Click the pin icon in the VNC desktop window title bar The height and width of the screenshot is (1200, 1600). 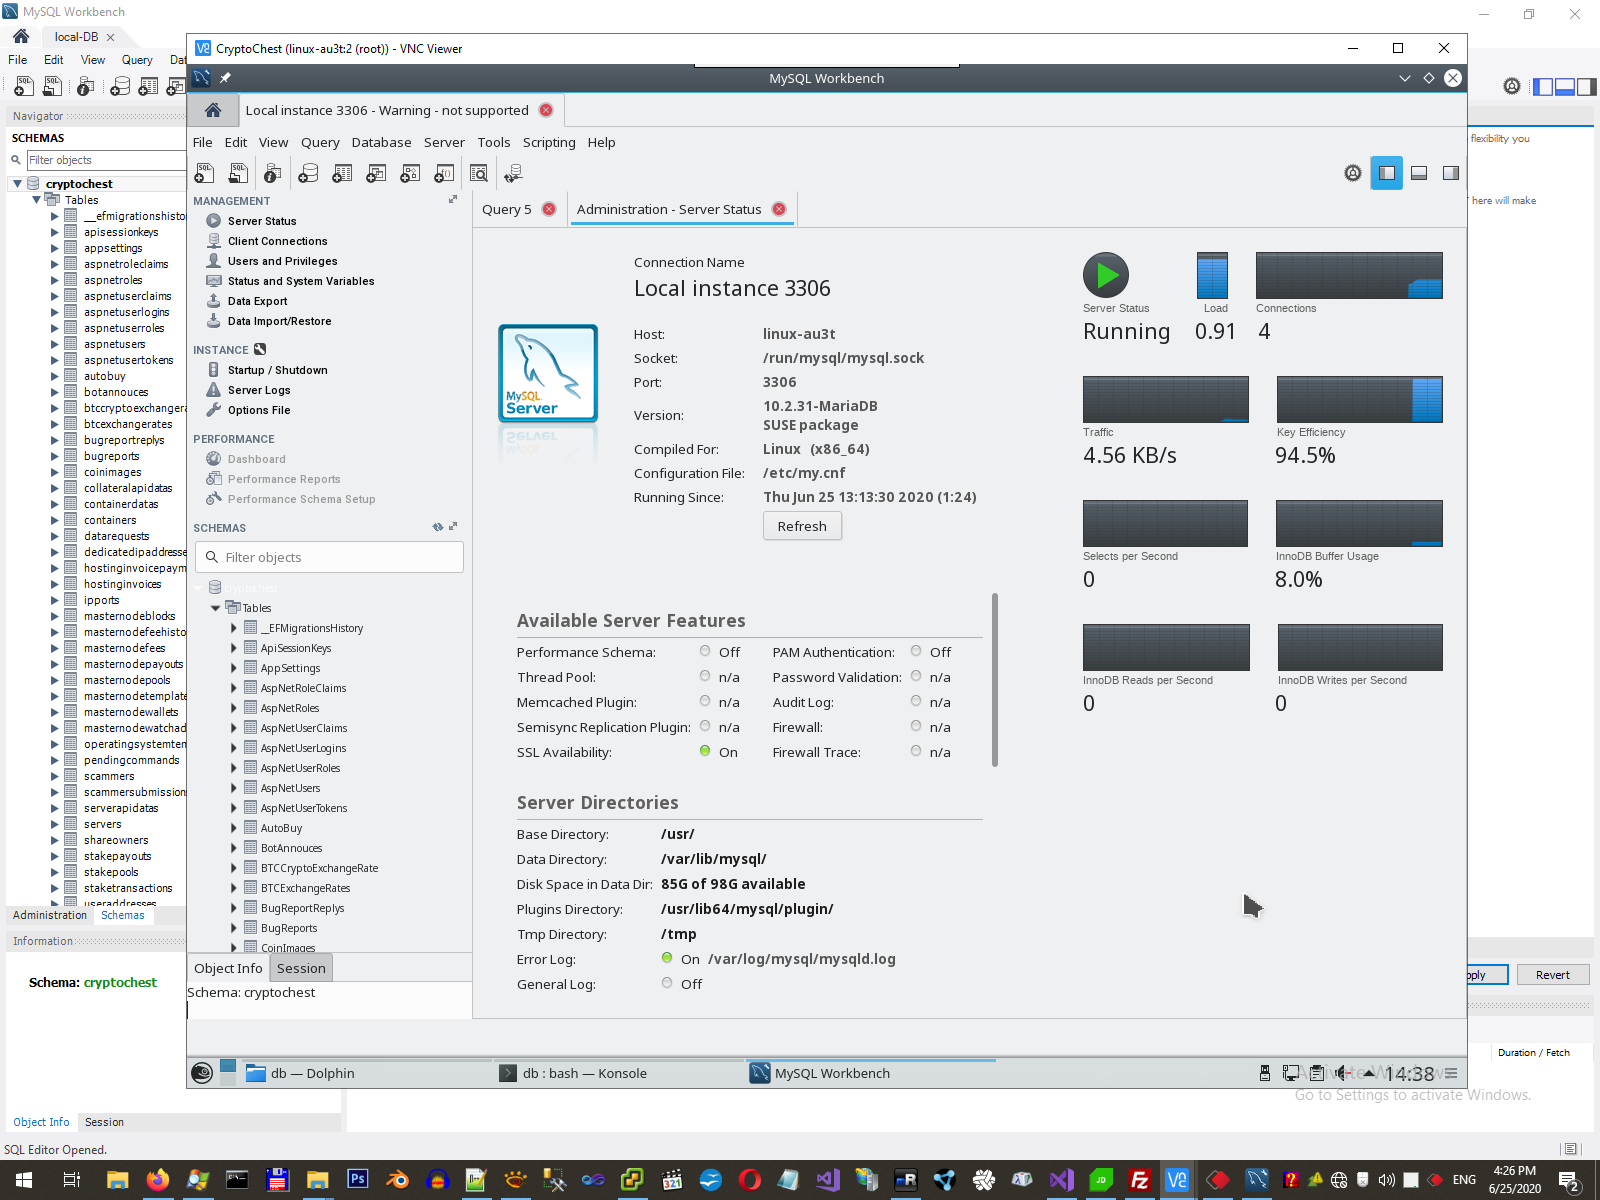(x=225, y=78)
